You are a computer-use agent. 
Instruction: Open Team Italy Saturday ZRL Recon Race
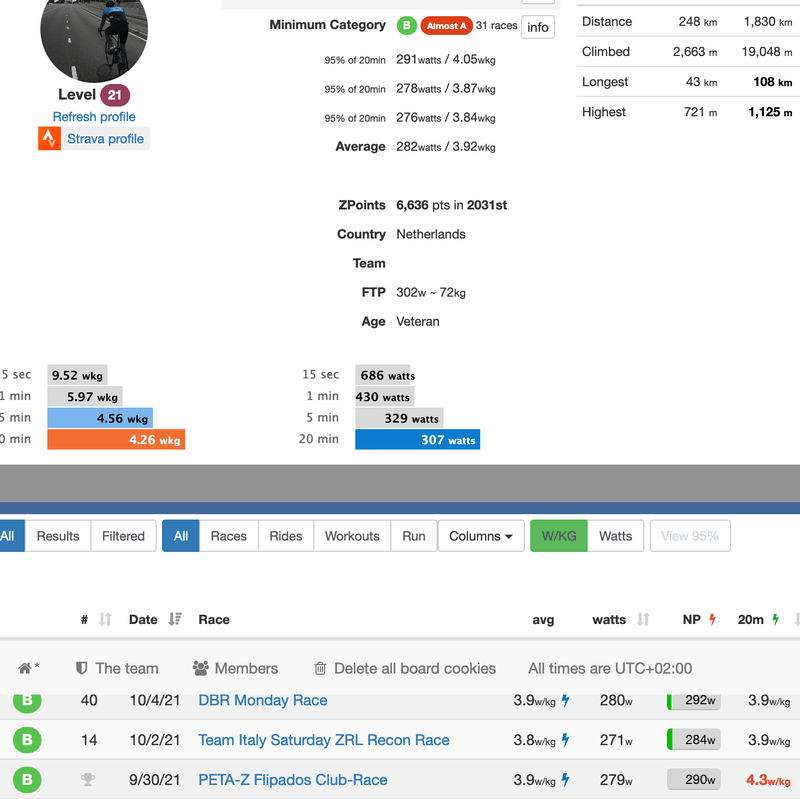coord(324,740)
